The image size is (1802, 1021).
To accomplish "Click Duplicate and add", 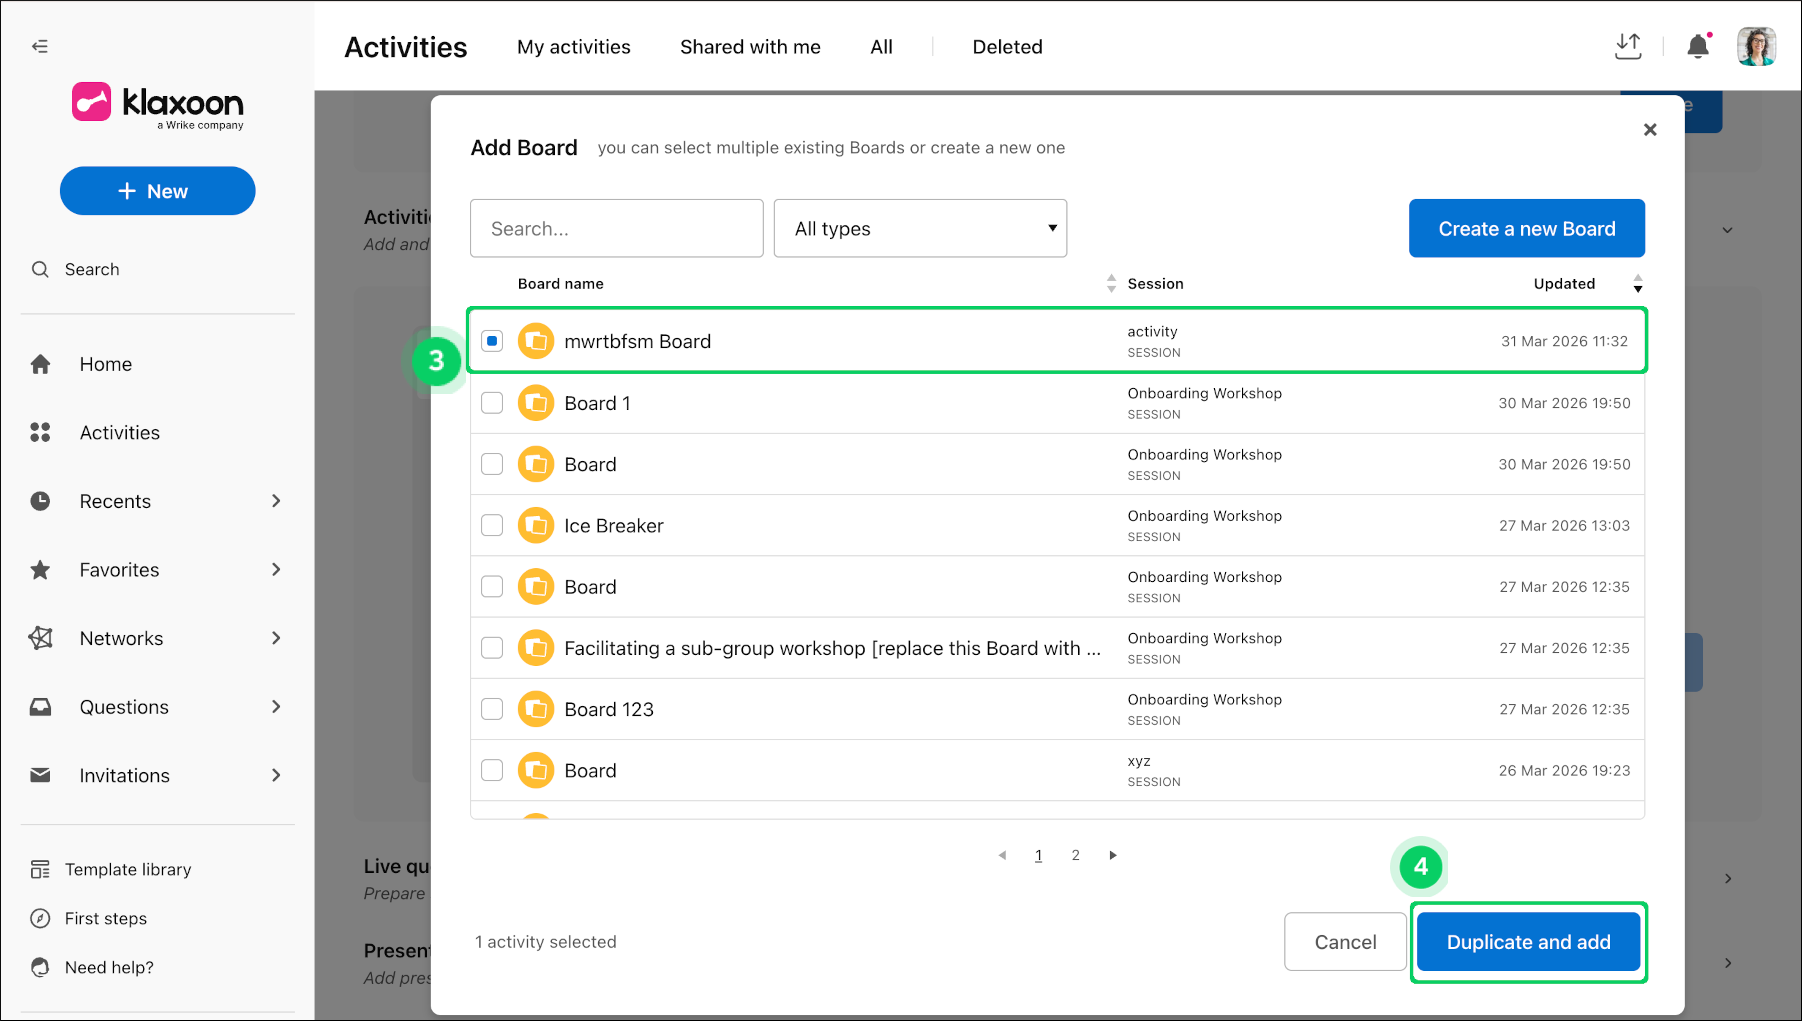I will (x=1528, y=942).
